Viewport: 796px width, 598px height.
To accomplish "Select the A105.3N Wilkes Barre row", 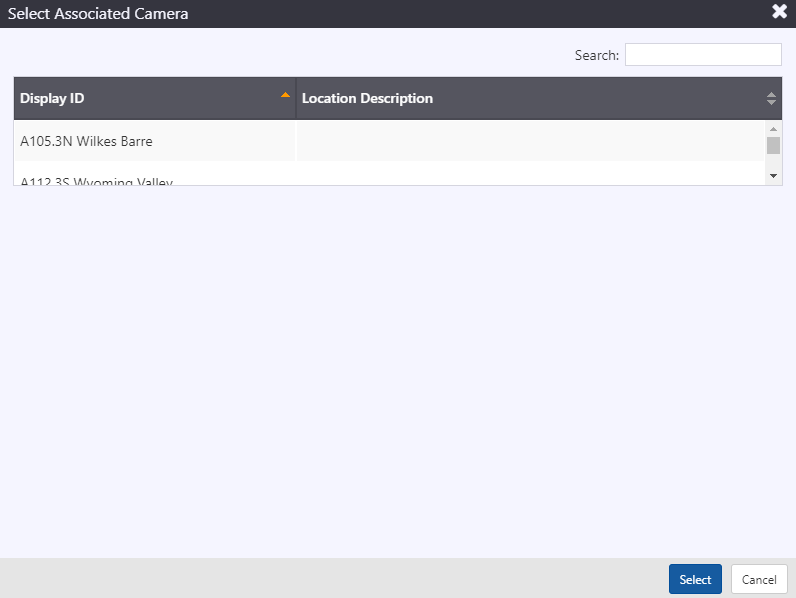I will pyautogui.click(x=389, y=141).
